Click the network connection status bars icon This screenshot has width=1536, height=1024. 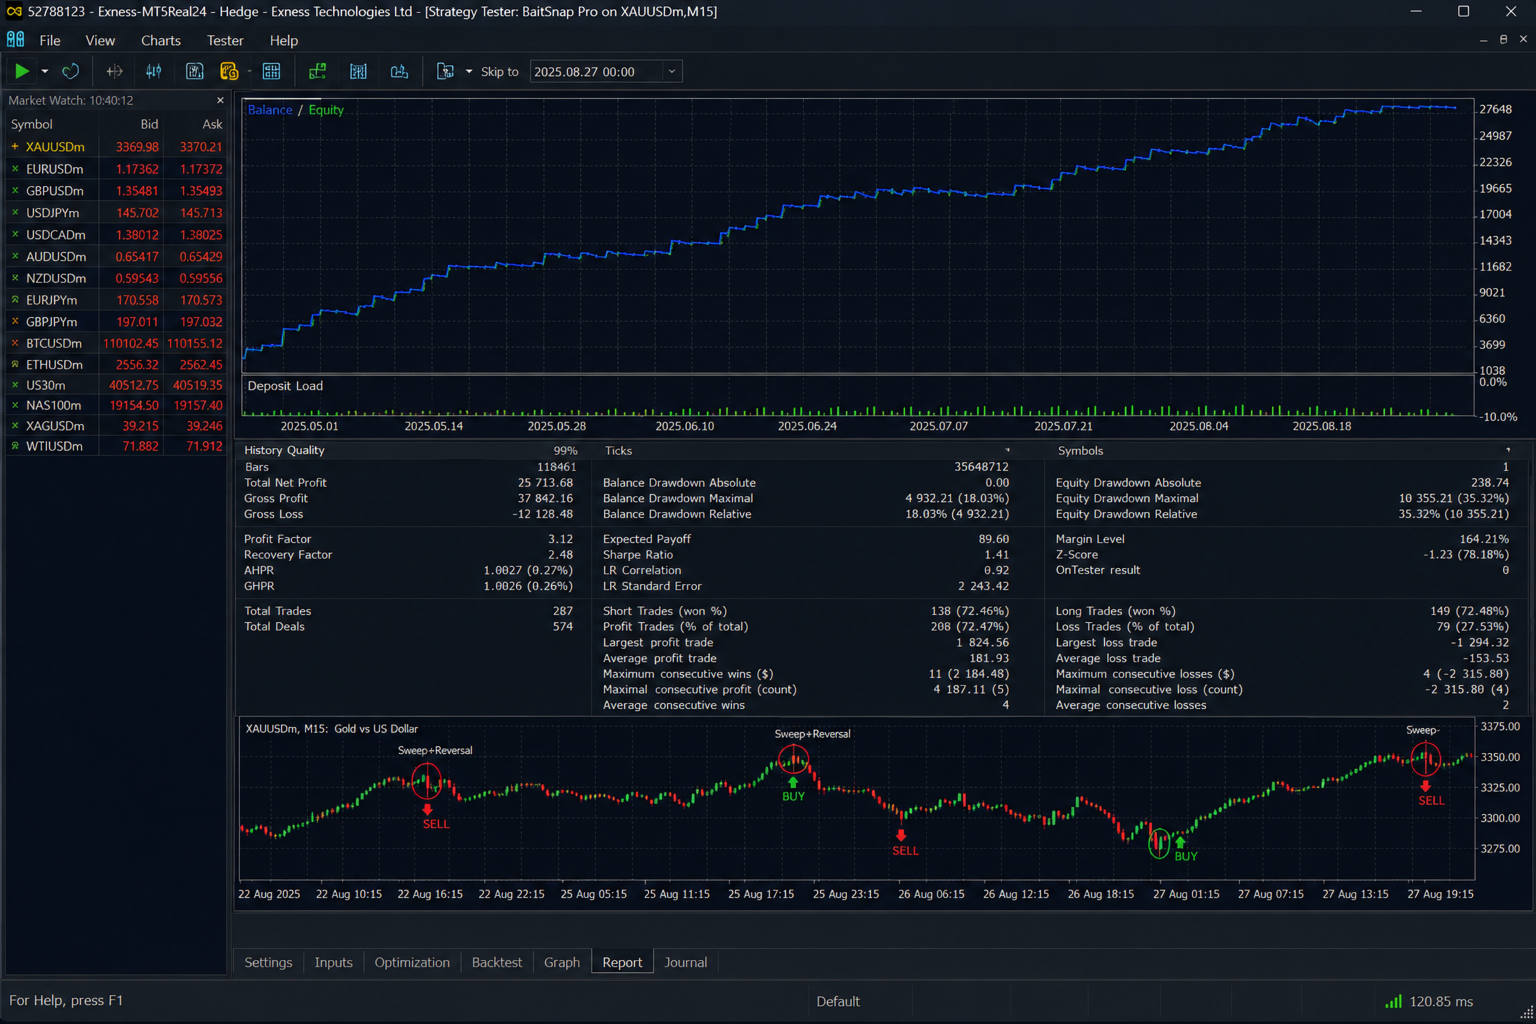1393,1001
